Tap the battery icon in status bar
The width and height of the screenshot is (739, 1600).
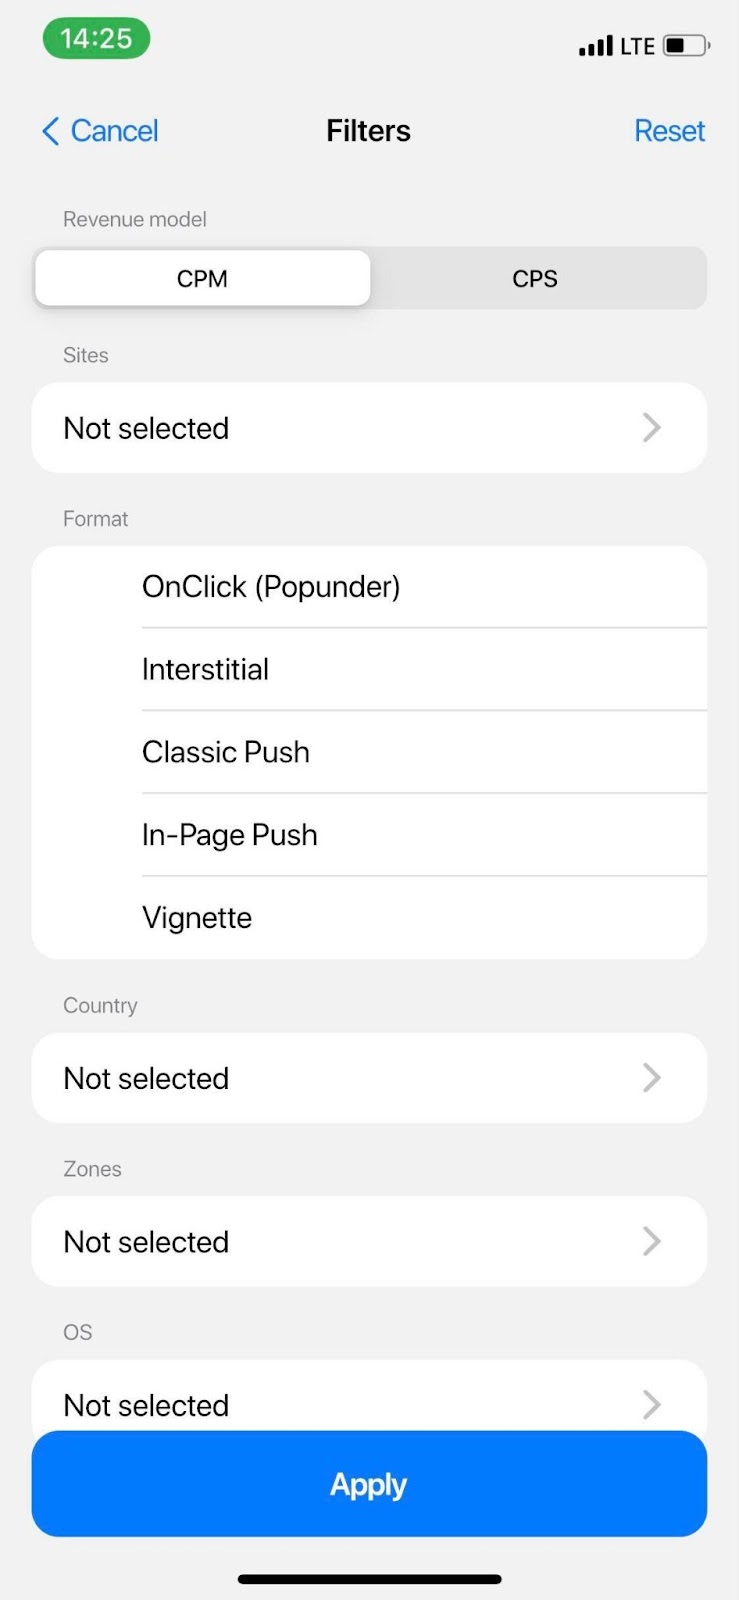pyautogui.click(x=686, y=46)
